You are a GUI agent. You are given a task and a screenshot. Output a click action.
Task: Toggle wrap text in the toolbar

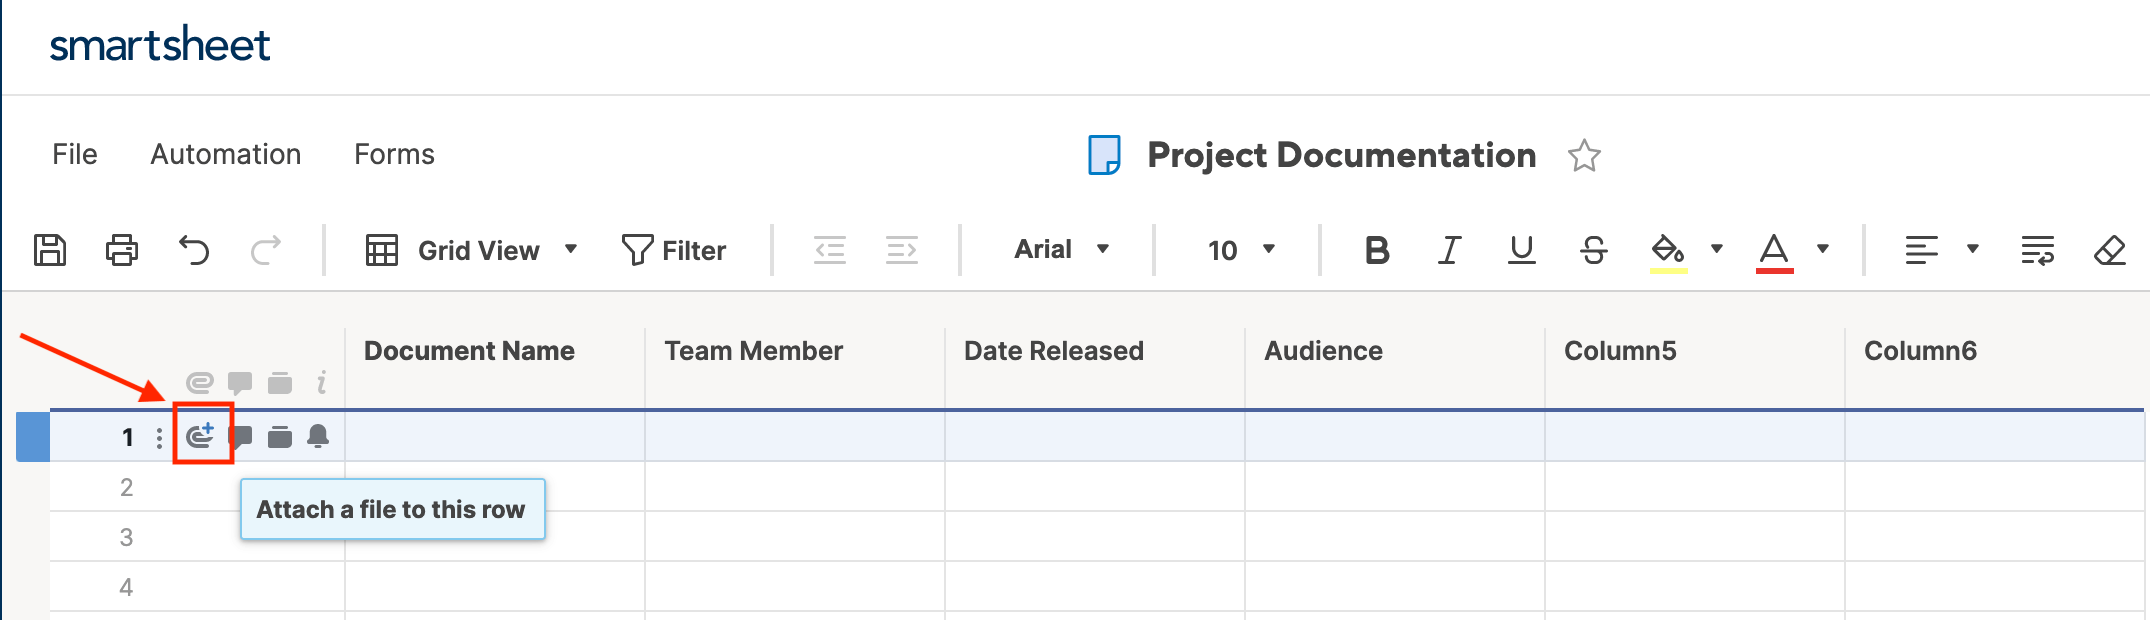2037,250
